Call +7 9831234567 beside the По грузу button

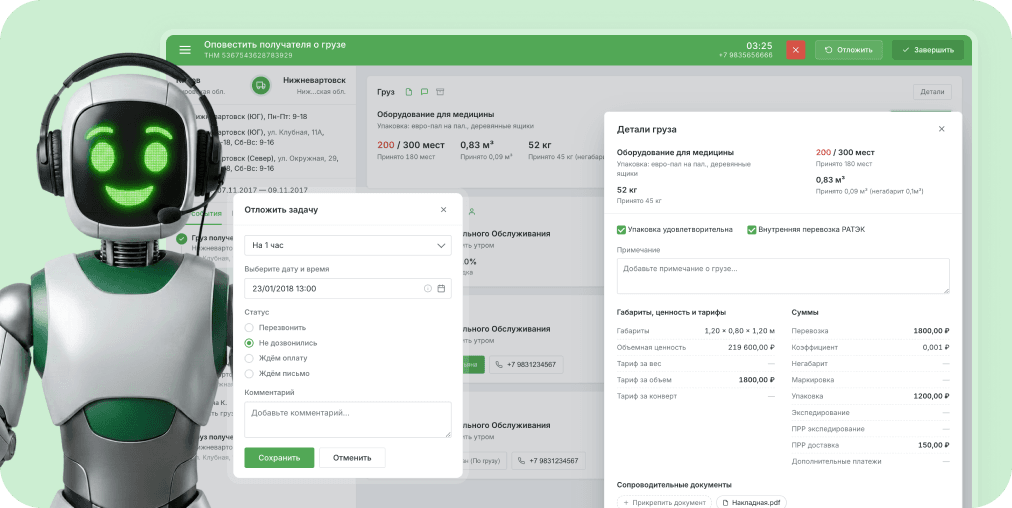coord(549,461)
